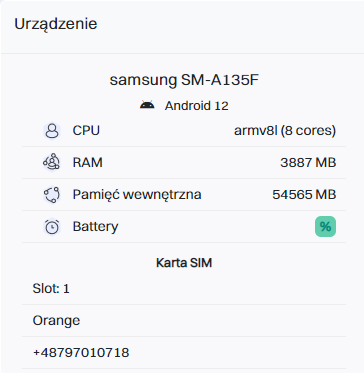Click the Orange carrier name

point(56,321)
